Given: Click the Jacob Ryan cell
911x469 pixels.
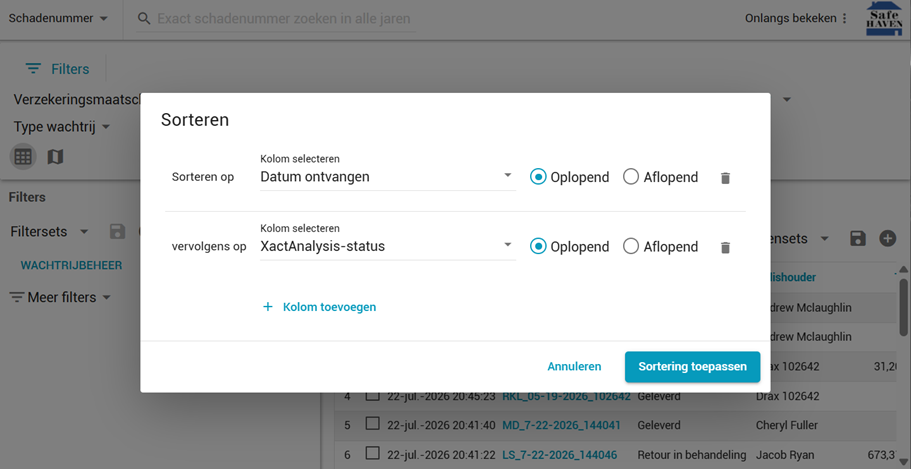Looking at the screenshot, I should [785, 454].
